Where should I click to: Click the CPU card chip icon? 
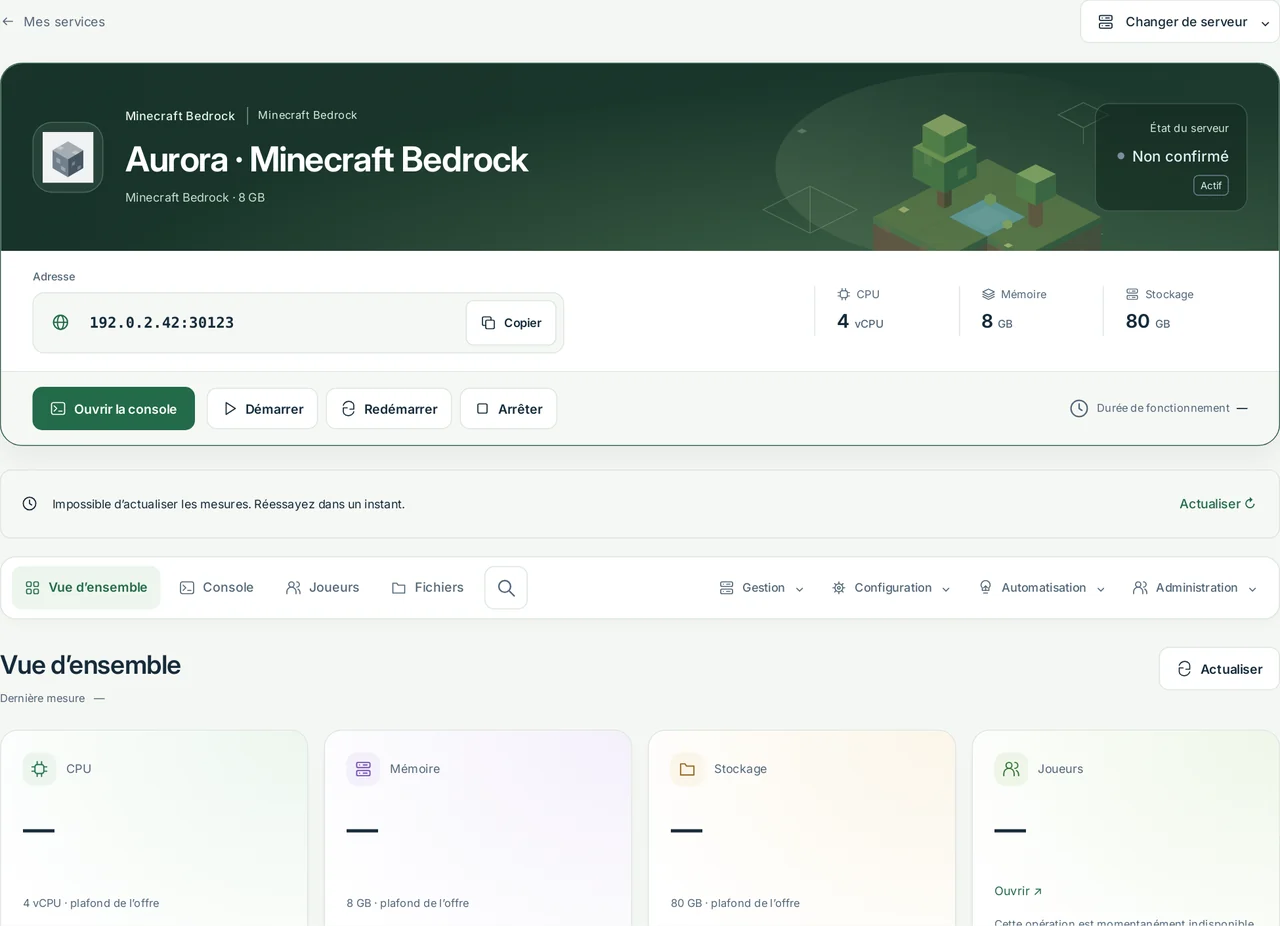pyautogui.click(x=39, y=769)
